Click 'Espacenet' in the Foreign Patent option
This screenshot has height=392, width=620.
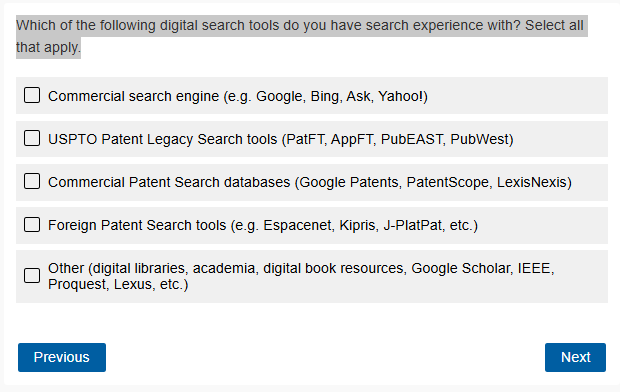[297, 225]
